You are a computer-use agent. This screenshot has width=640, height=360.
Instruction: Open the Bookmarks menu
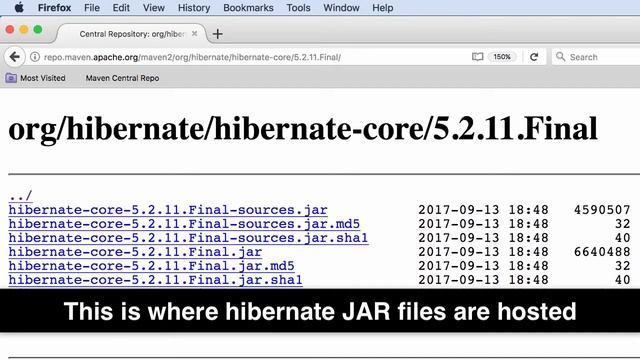[x=248, y=8]
